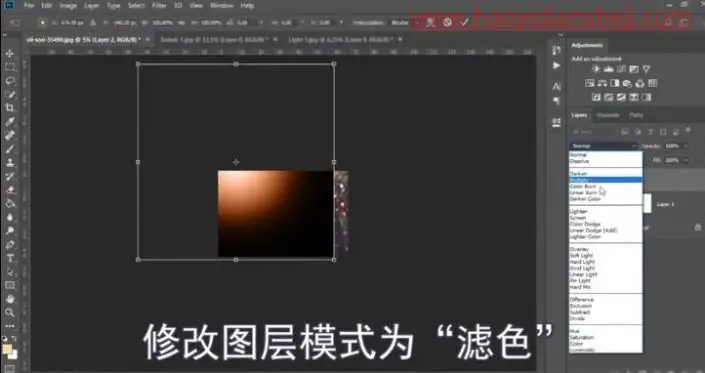Select the Clone Stamp tool
This screenshot has height=373, width=705.
point(9,163)
